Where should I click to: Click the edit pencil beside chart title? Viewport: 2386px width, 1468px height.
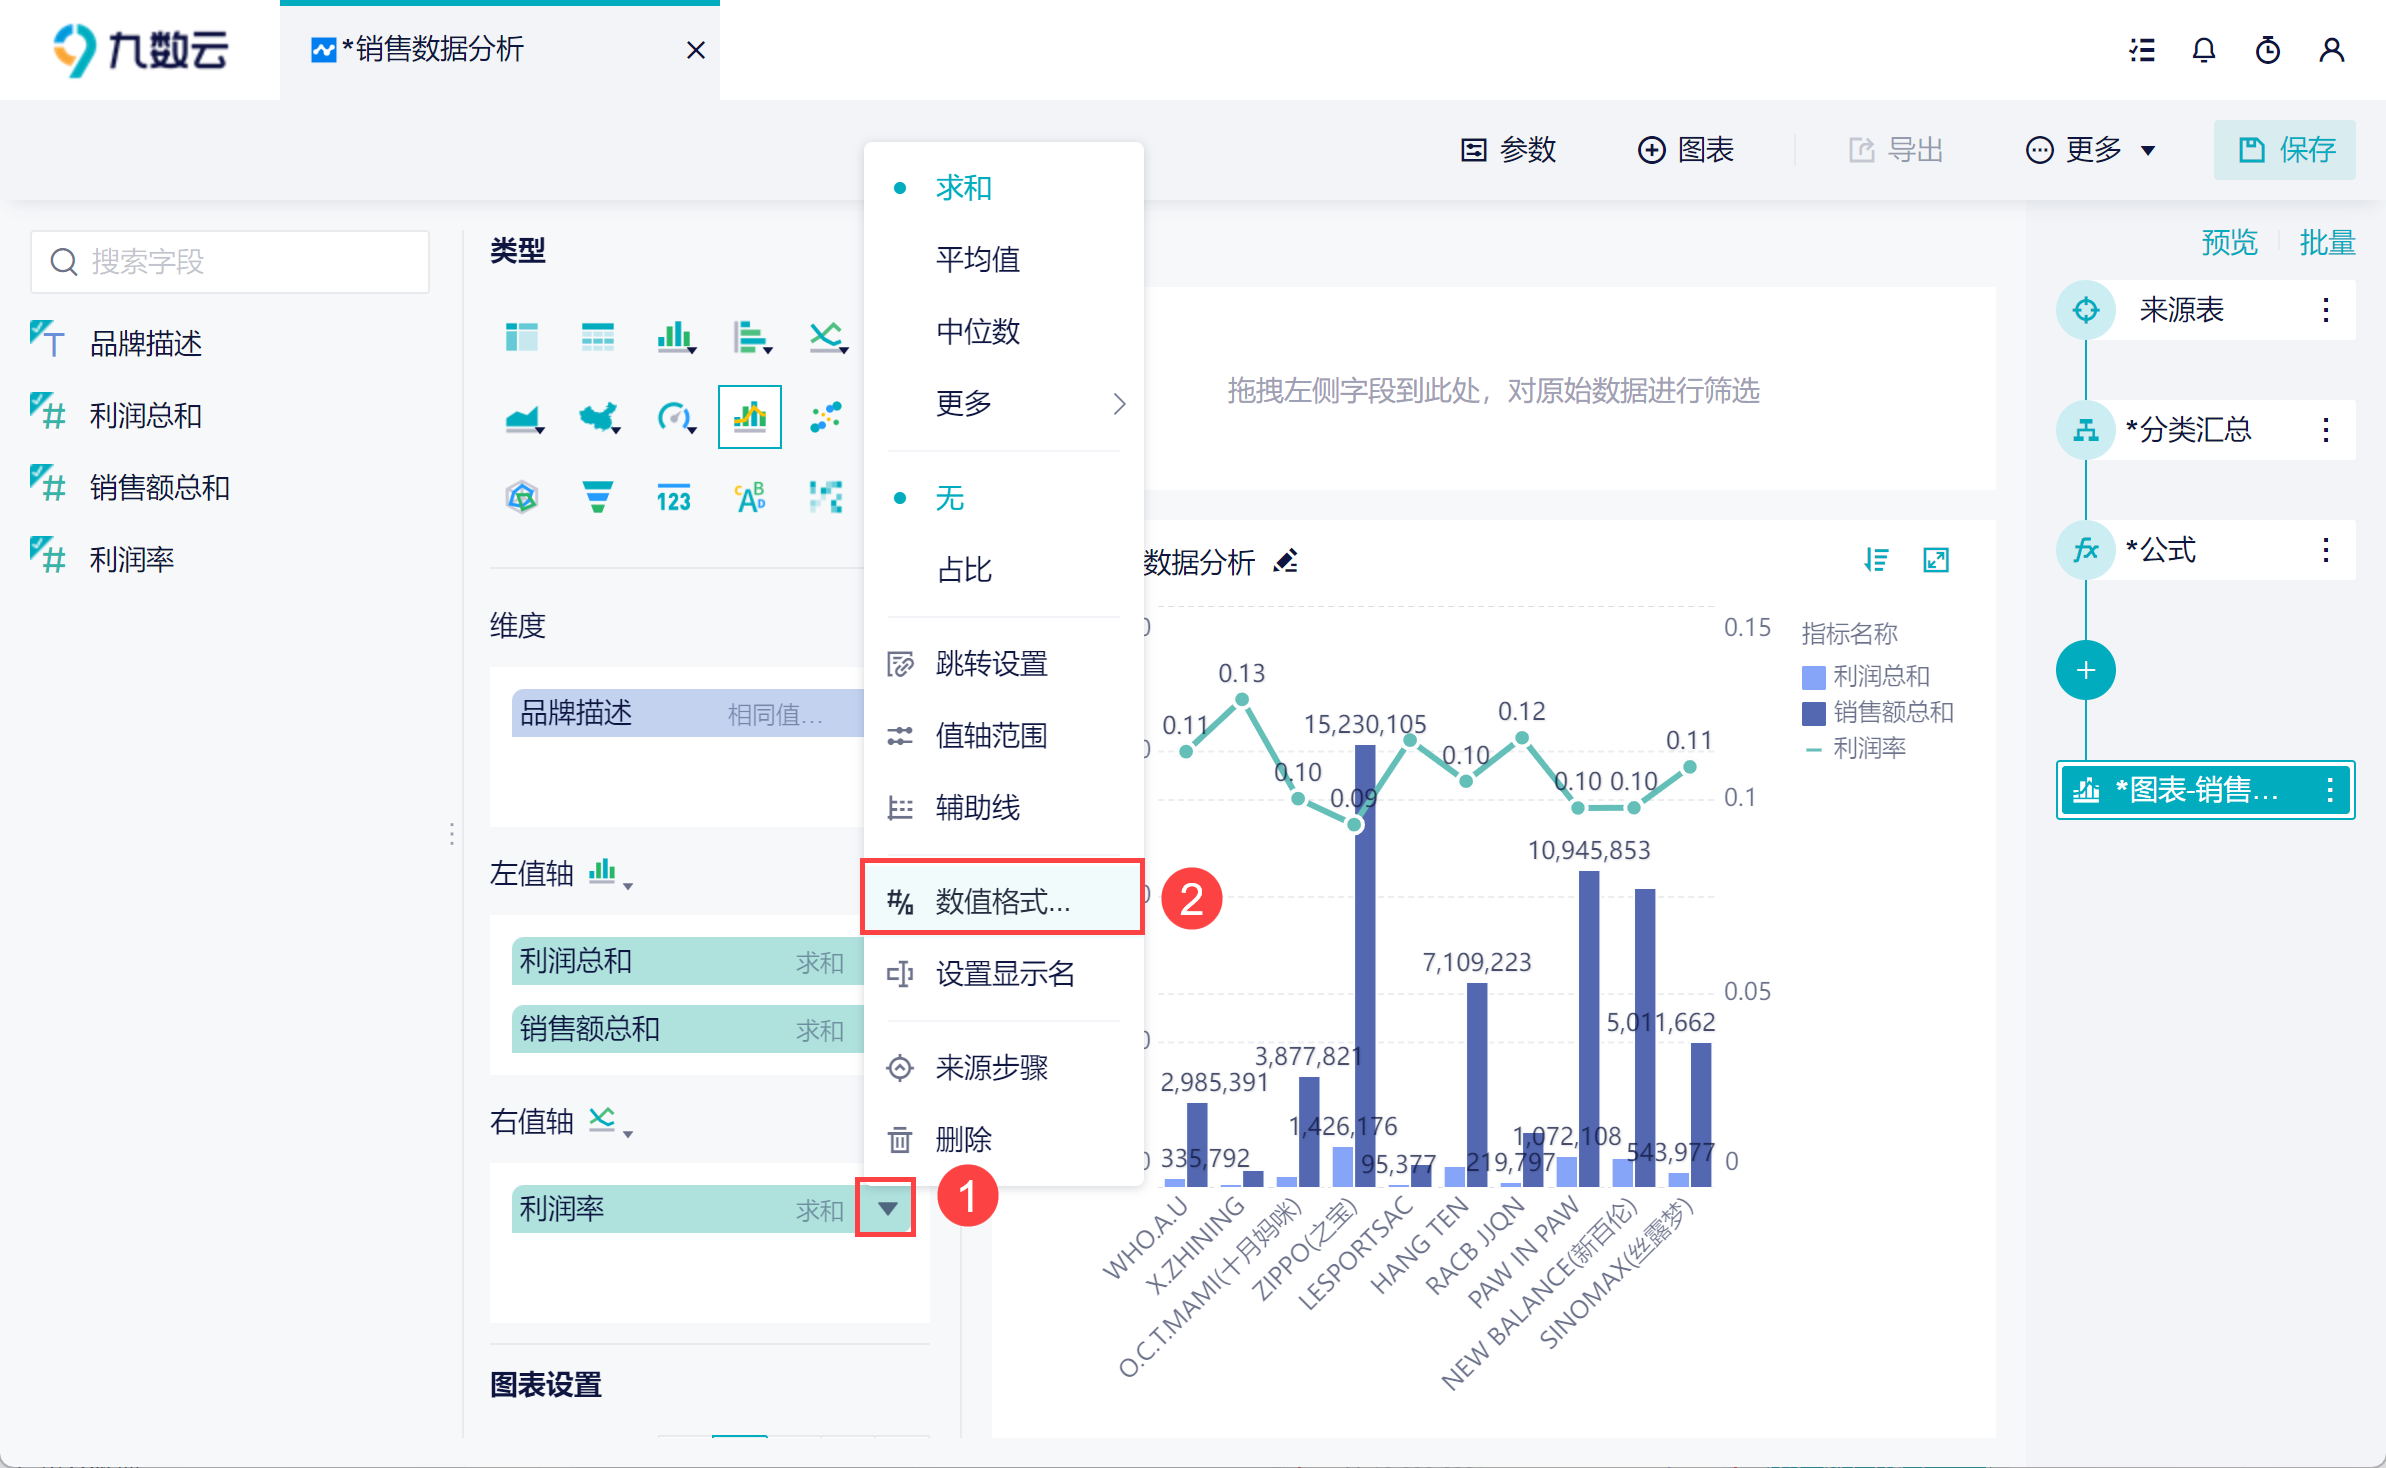pyautogui.click(x=1286, y=562)
